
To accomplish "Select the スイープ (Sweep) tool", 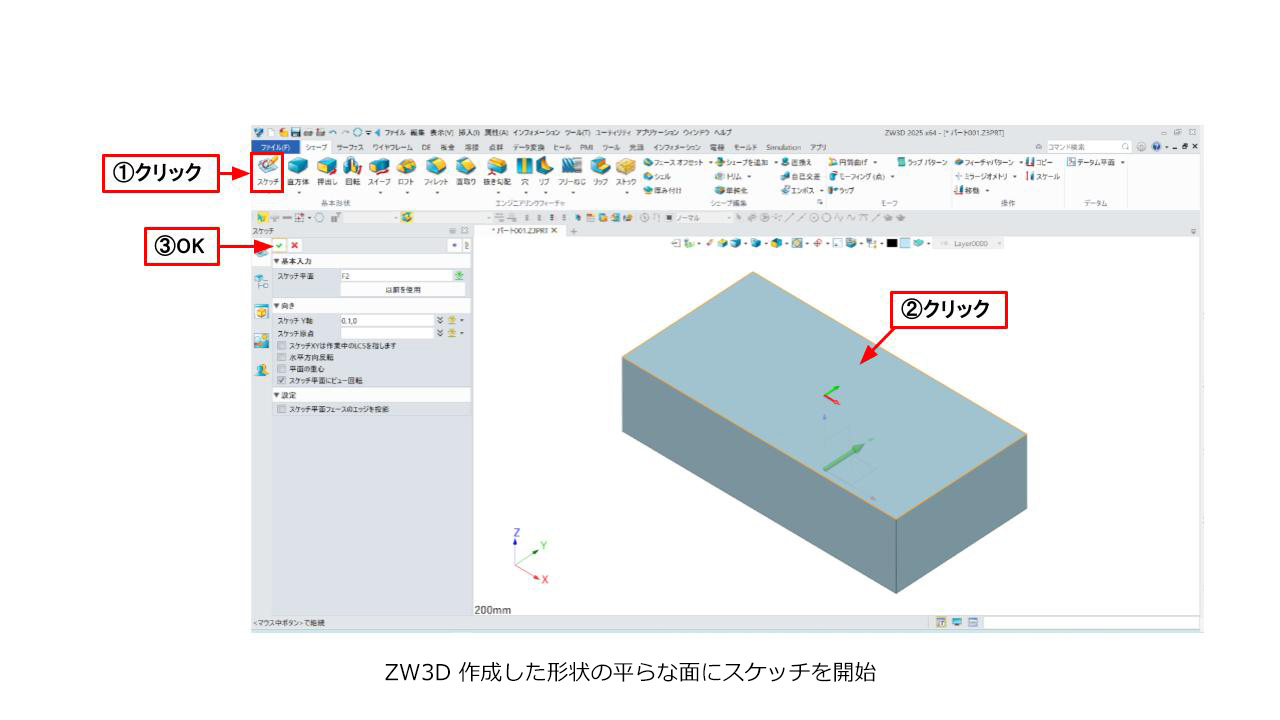I will click(x=379, y=172).
